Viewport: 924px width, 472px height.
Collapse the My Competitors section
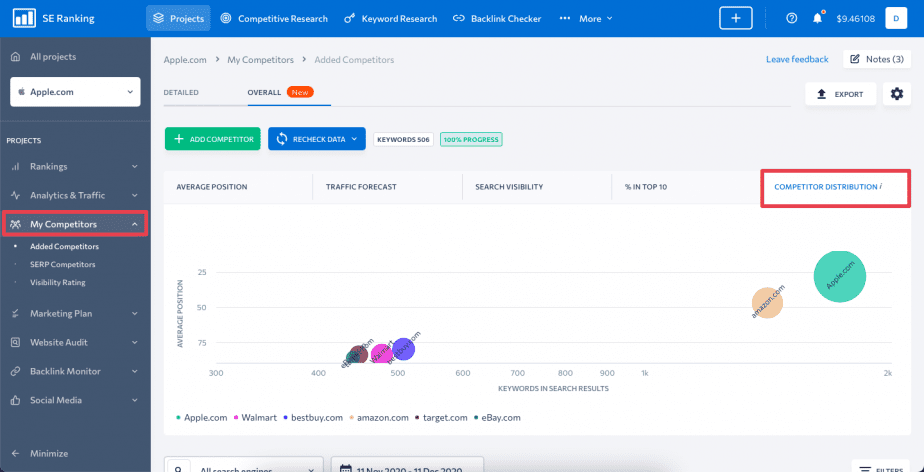click(75, 224)
